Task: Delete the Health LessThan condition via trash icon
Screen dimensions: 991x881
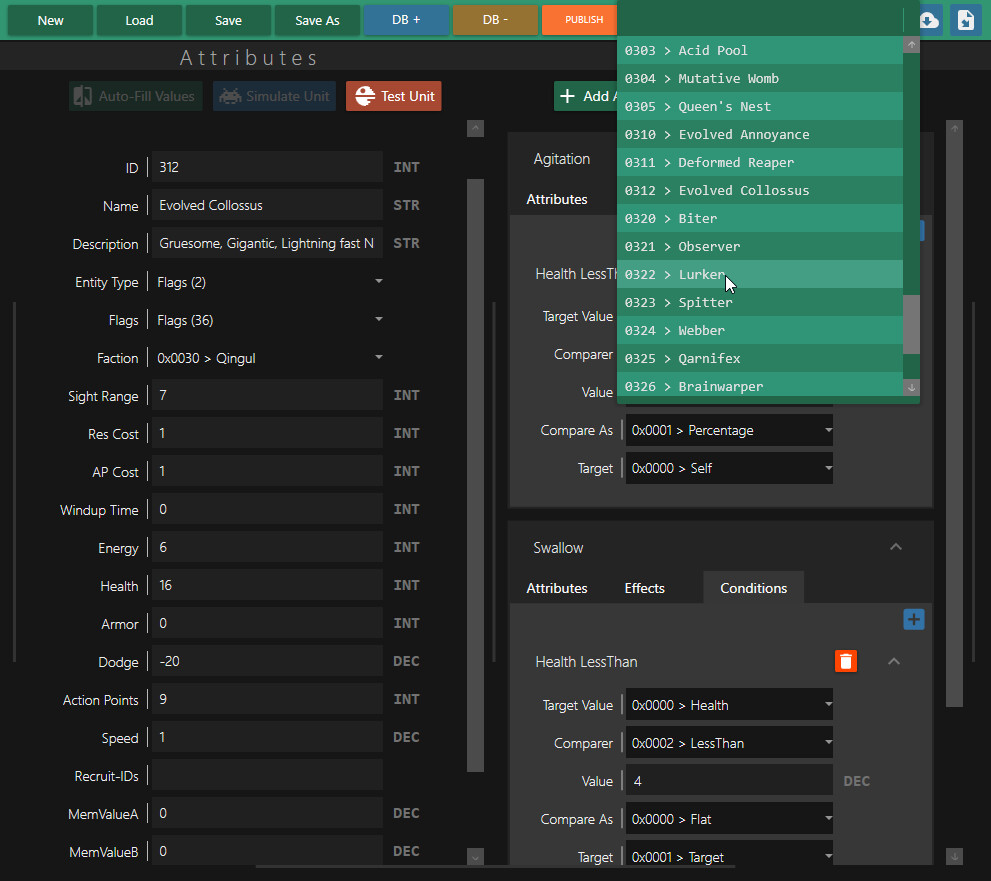Action: pyautogui.click(x=846, y=661)
